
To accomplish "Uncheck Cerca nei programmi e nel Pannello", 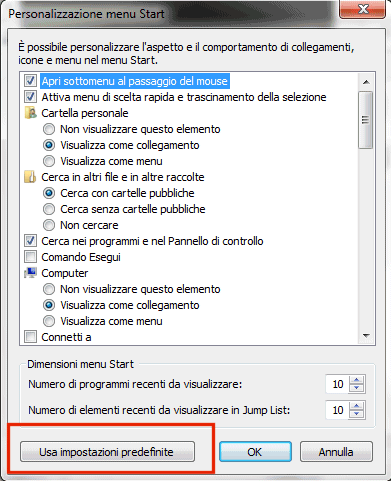I will [30, 241].
